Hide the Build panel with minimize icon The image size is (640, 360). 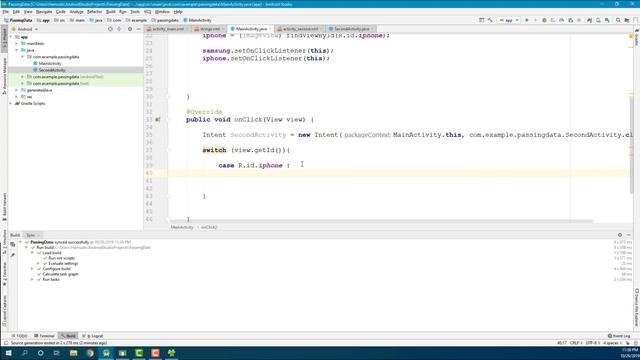[629, 235]
